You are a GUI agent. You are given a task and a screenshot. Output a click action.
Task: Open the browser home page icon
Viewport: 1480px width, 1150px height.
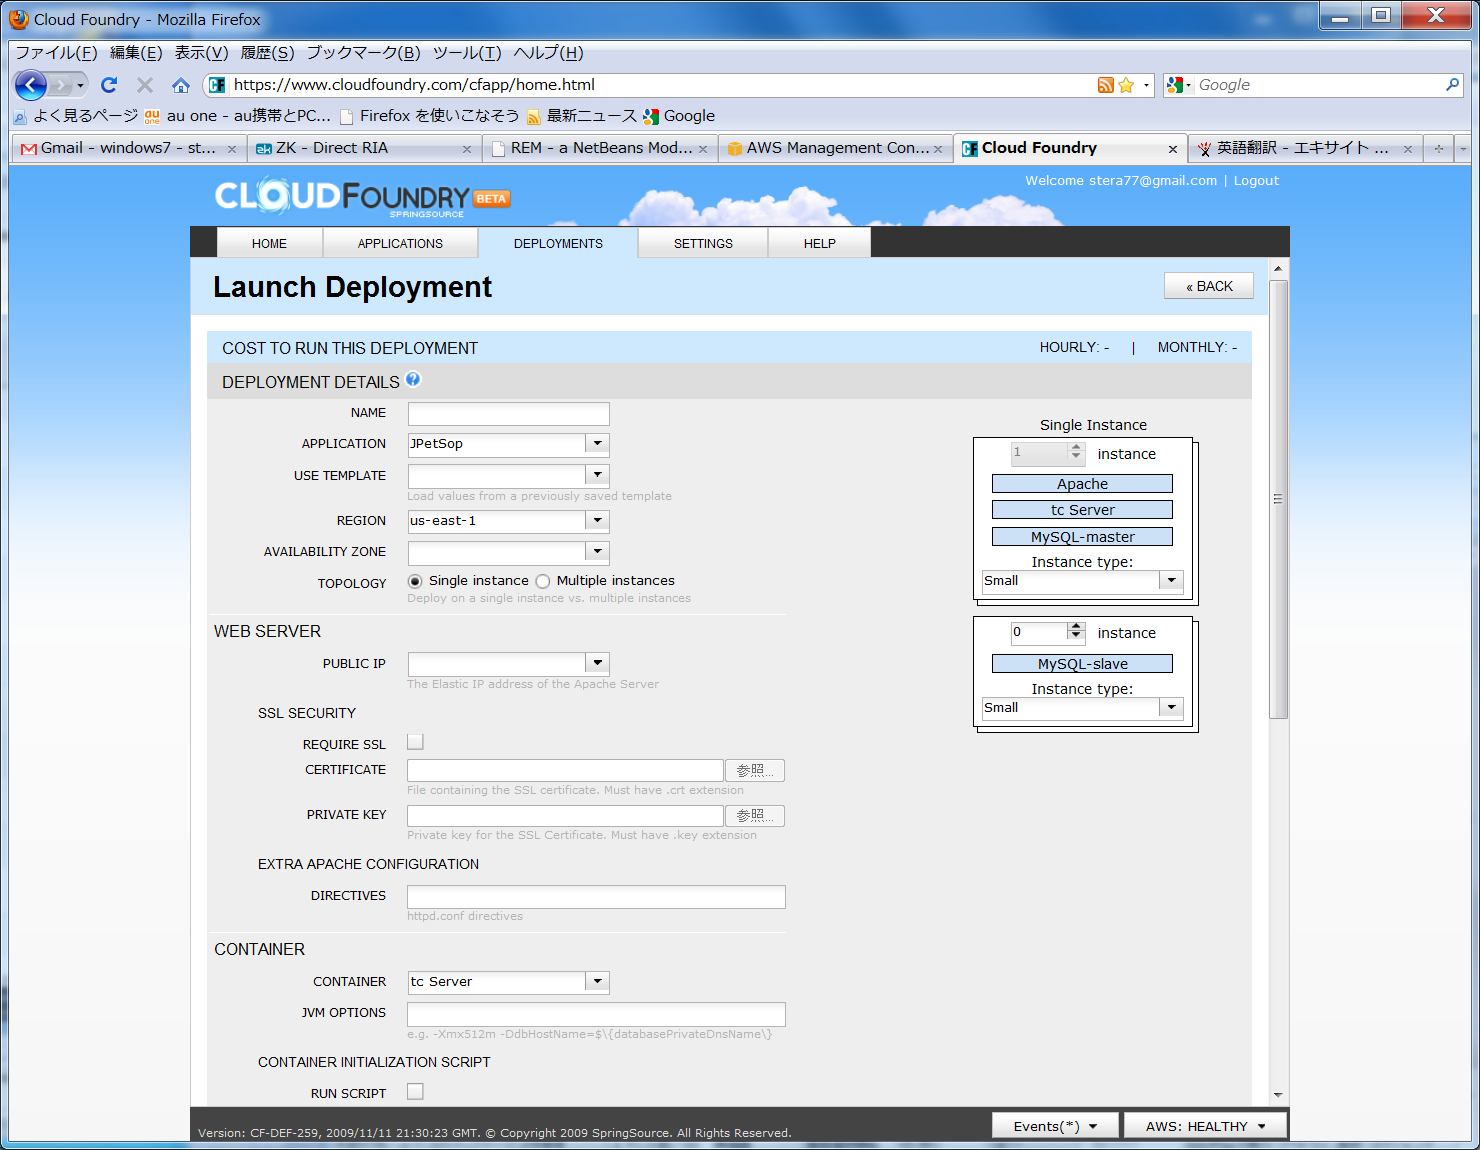tap(181, 85)
